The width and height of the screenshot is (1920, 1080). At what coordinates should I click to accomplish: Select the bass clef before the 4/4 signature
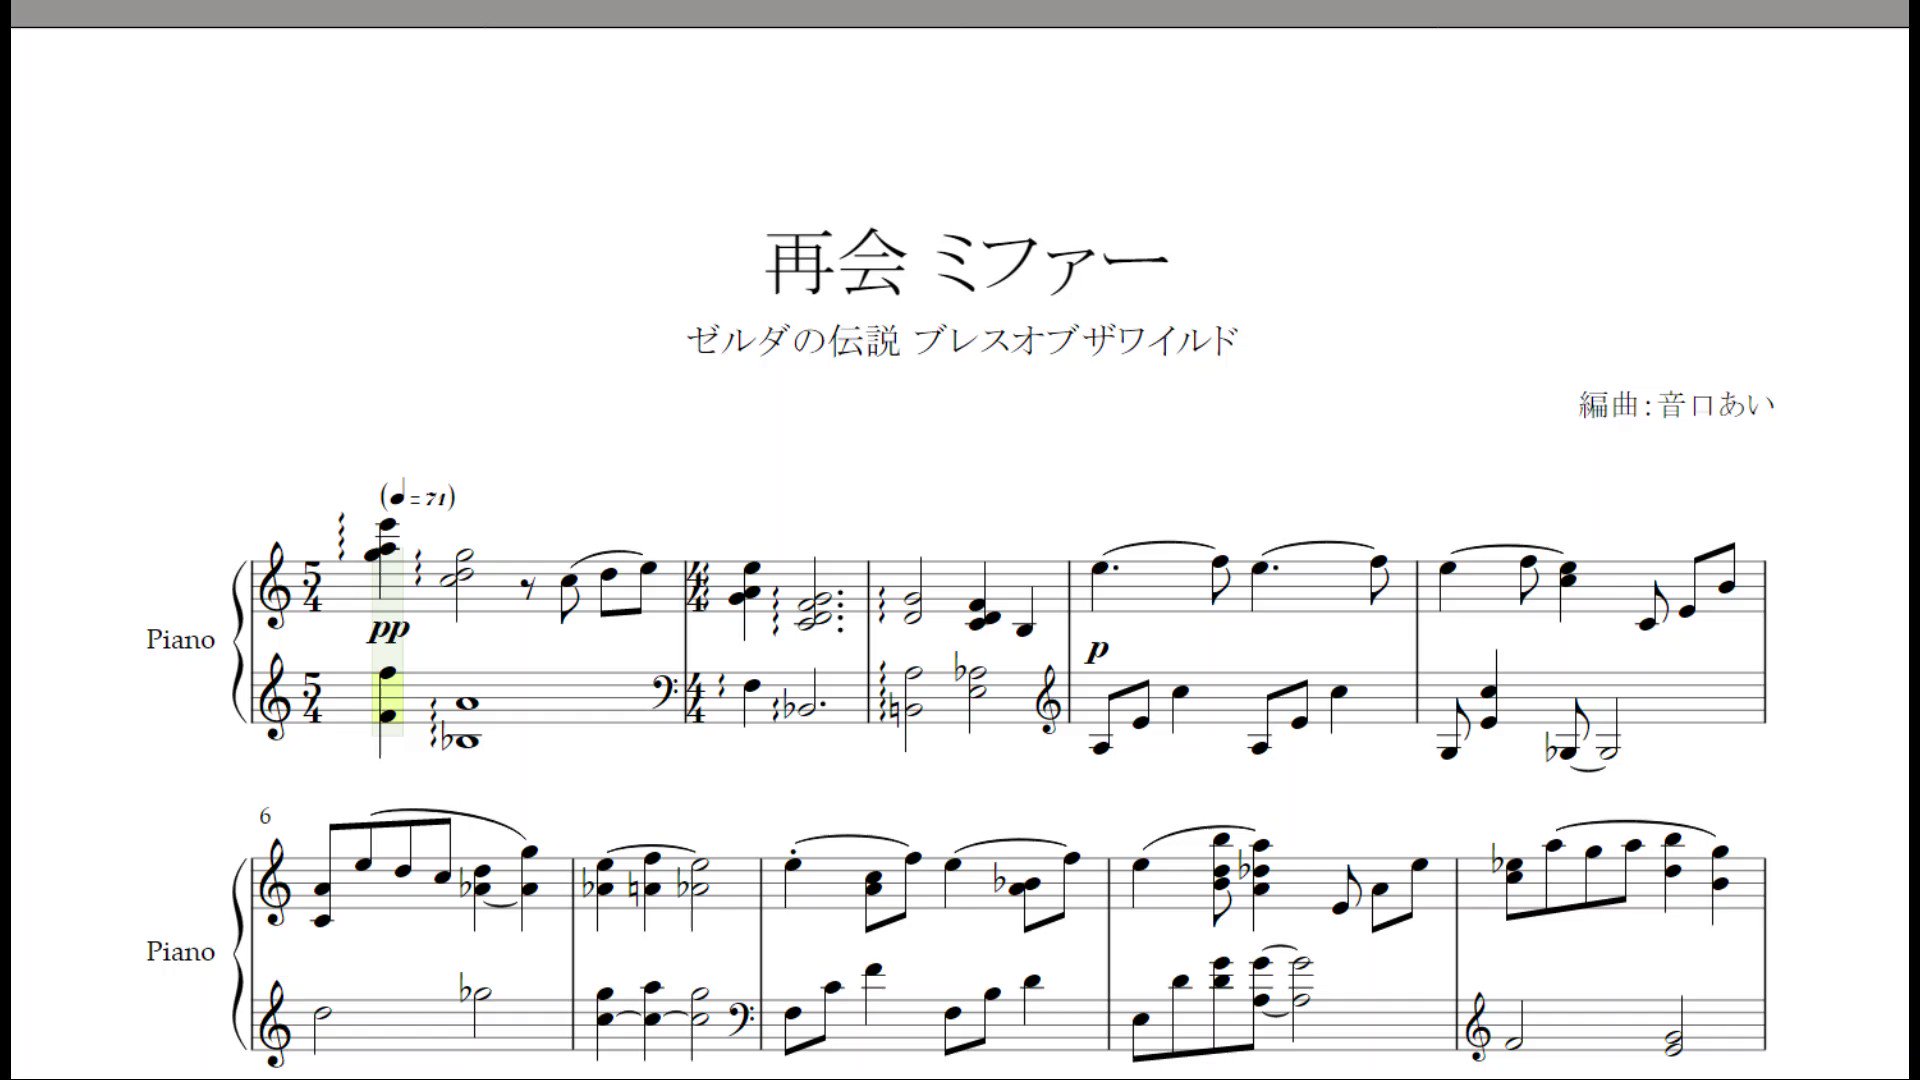[x=663, y=693]
